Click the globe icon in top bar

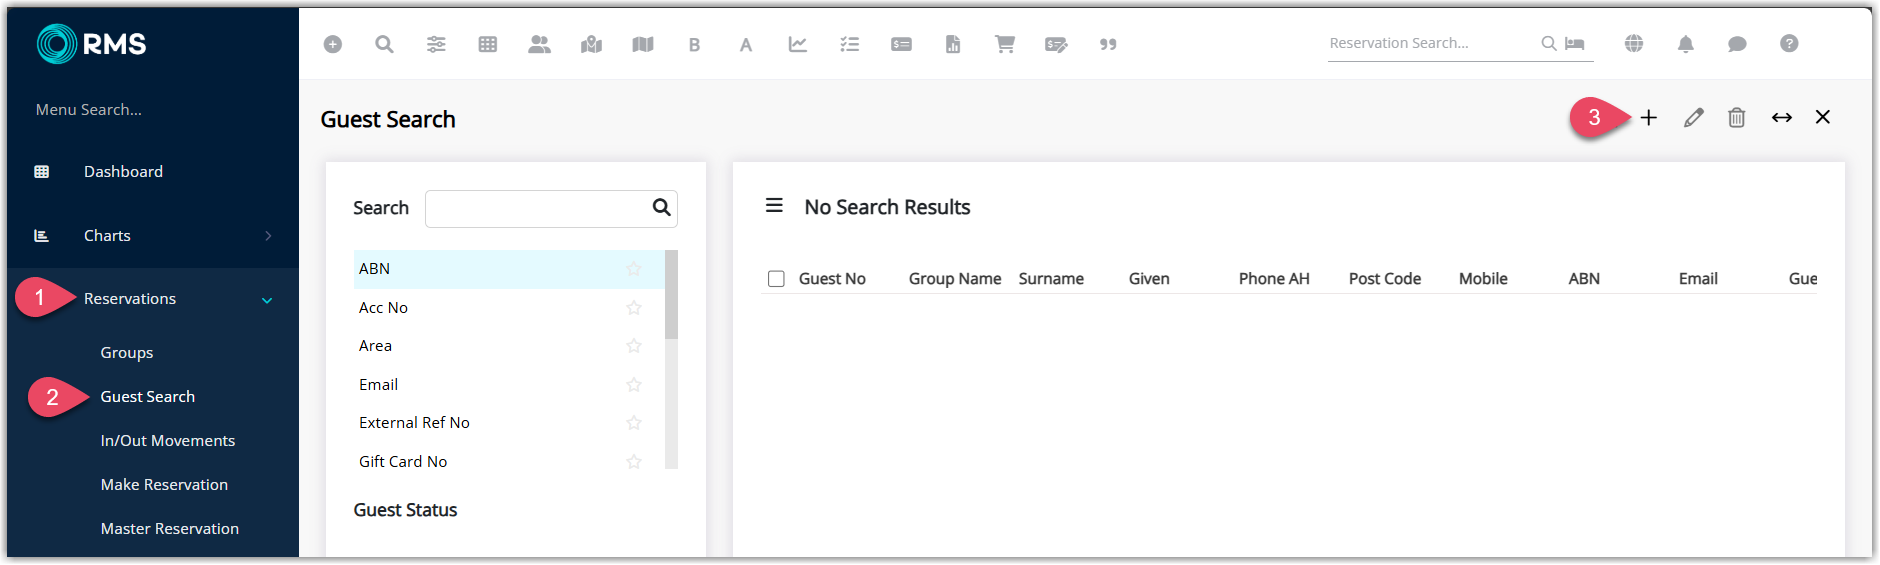coord(1634,43)
